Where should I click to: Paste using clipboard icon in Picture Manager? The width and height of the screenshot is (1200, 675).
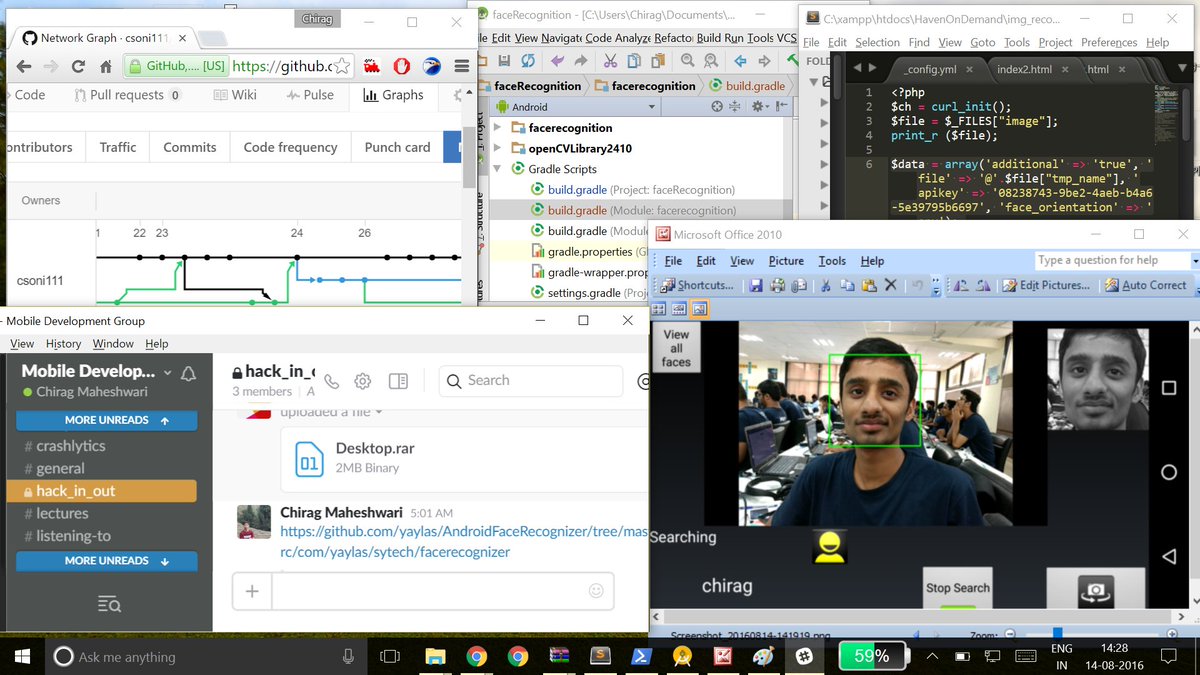tap(868, 285)
